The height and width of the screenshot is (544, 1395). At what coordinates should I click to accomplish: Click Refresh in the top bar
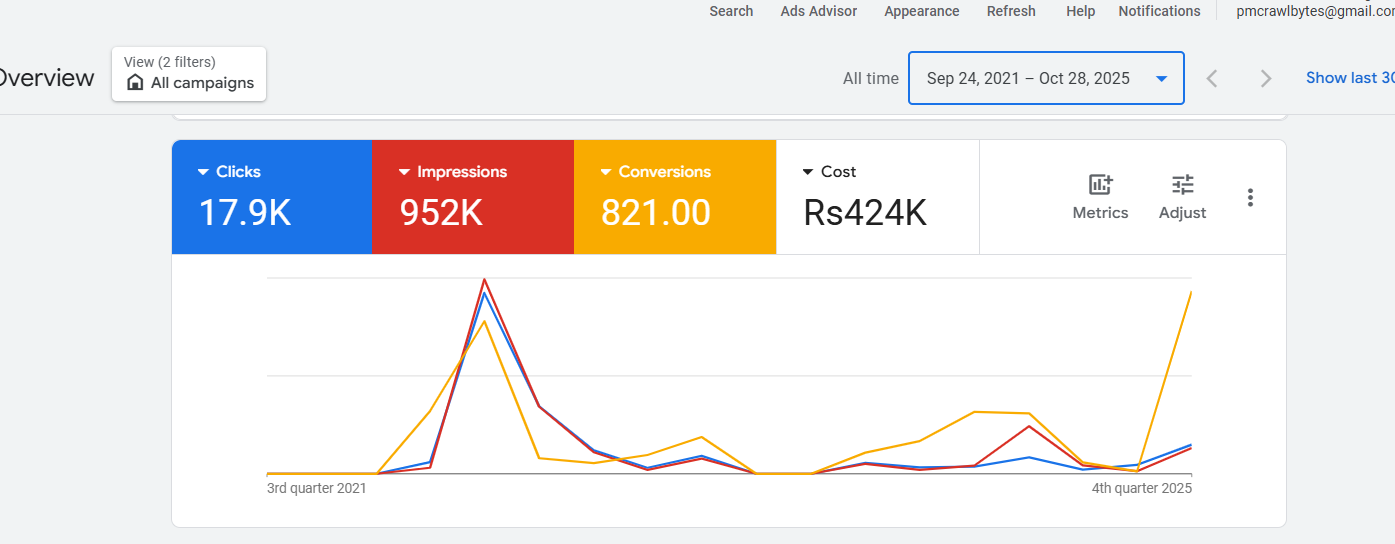click(1011, 11)
